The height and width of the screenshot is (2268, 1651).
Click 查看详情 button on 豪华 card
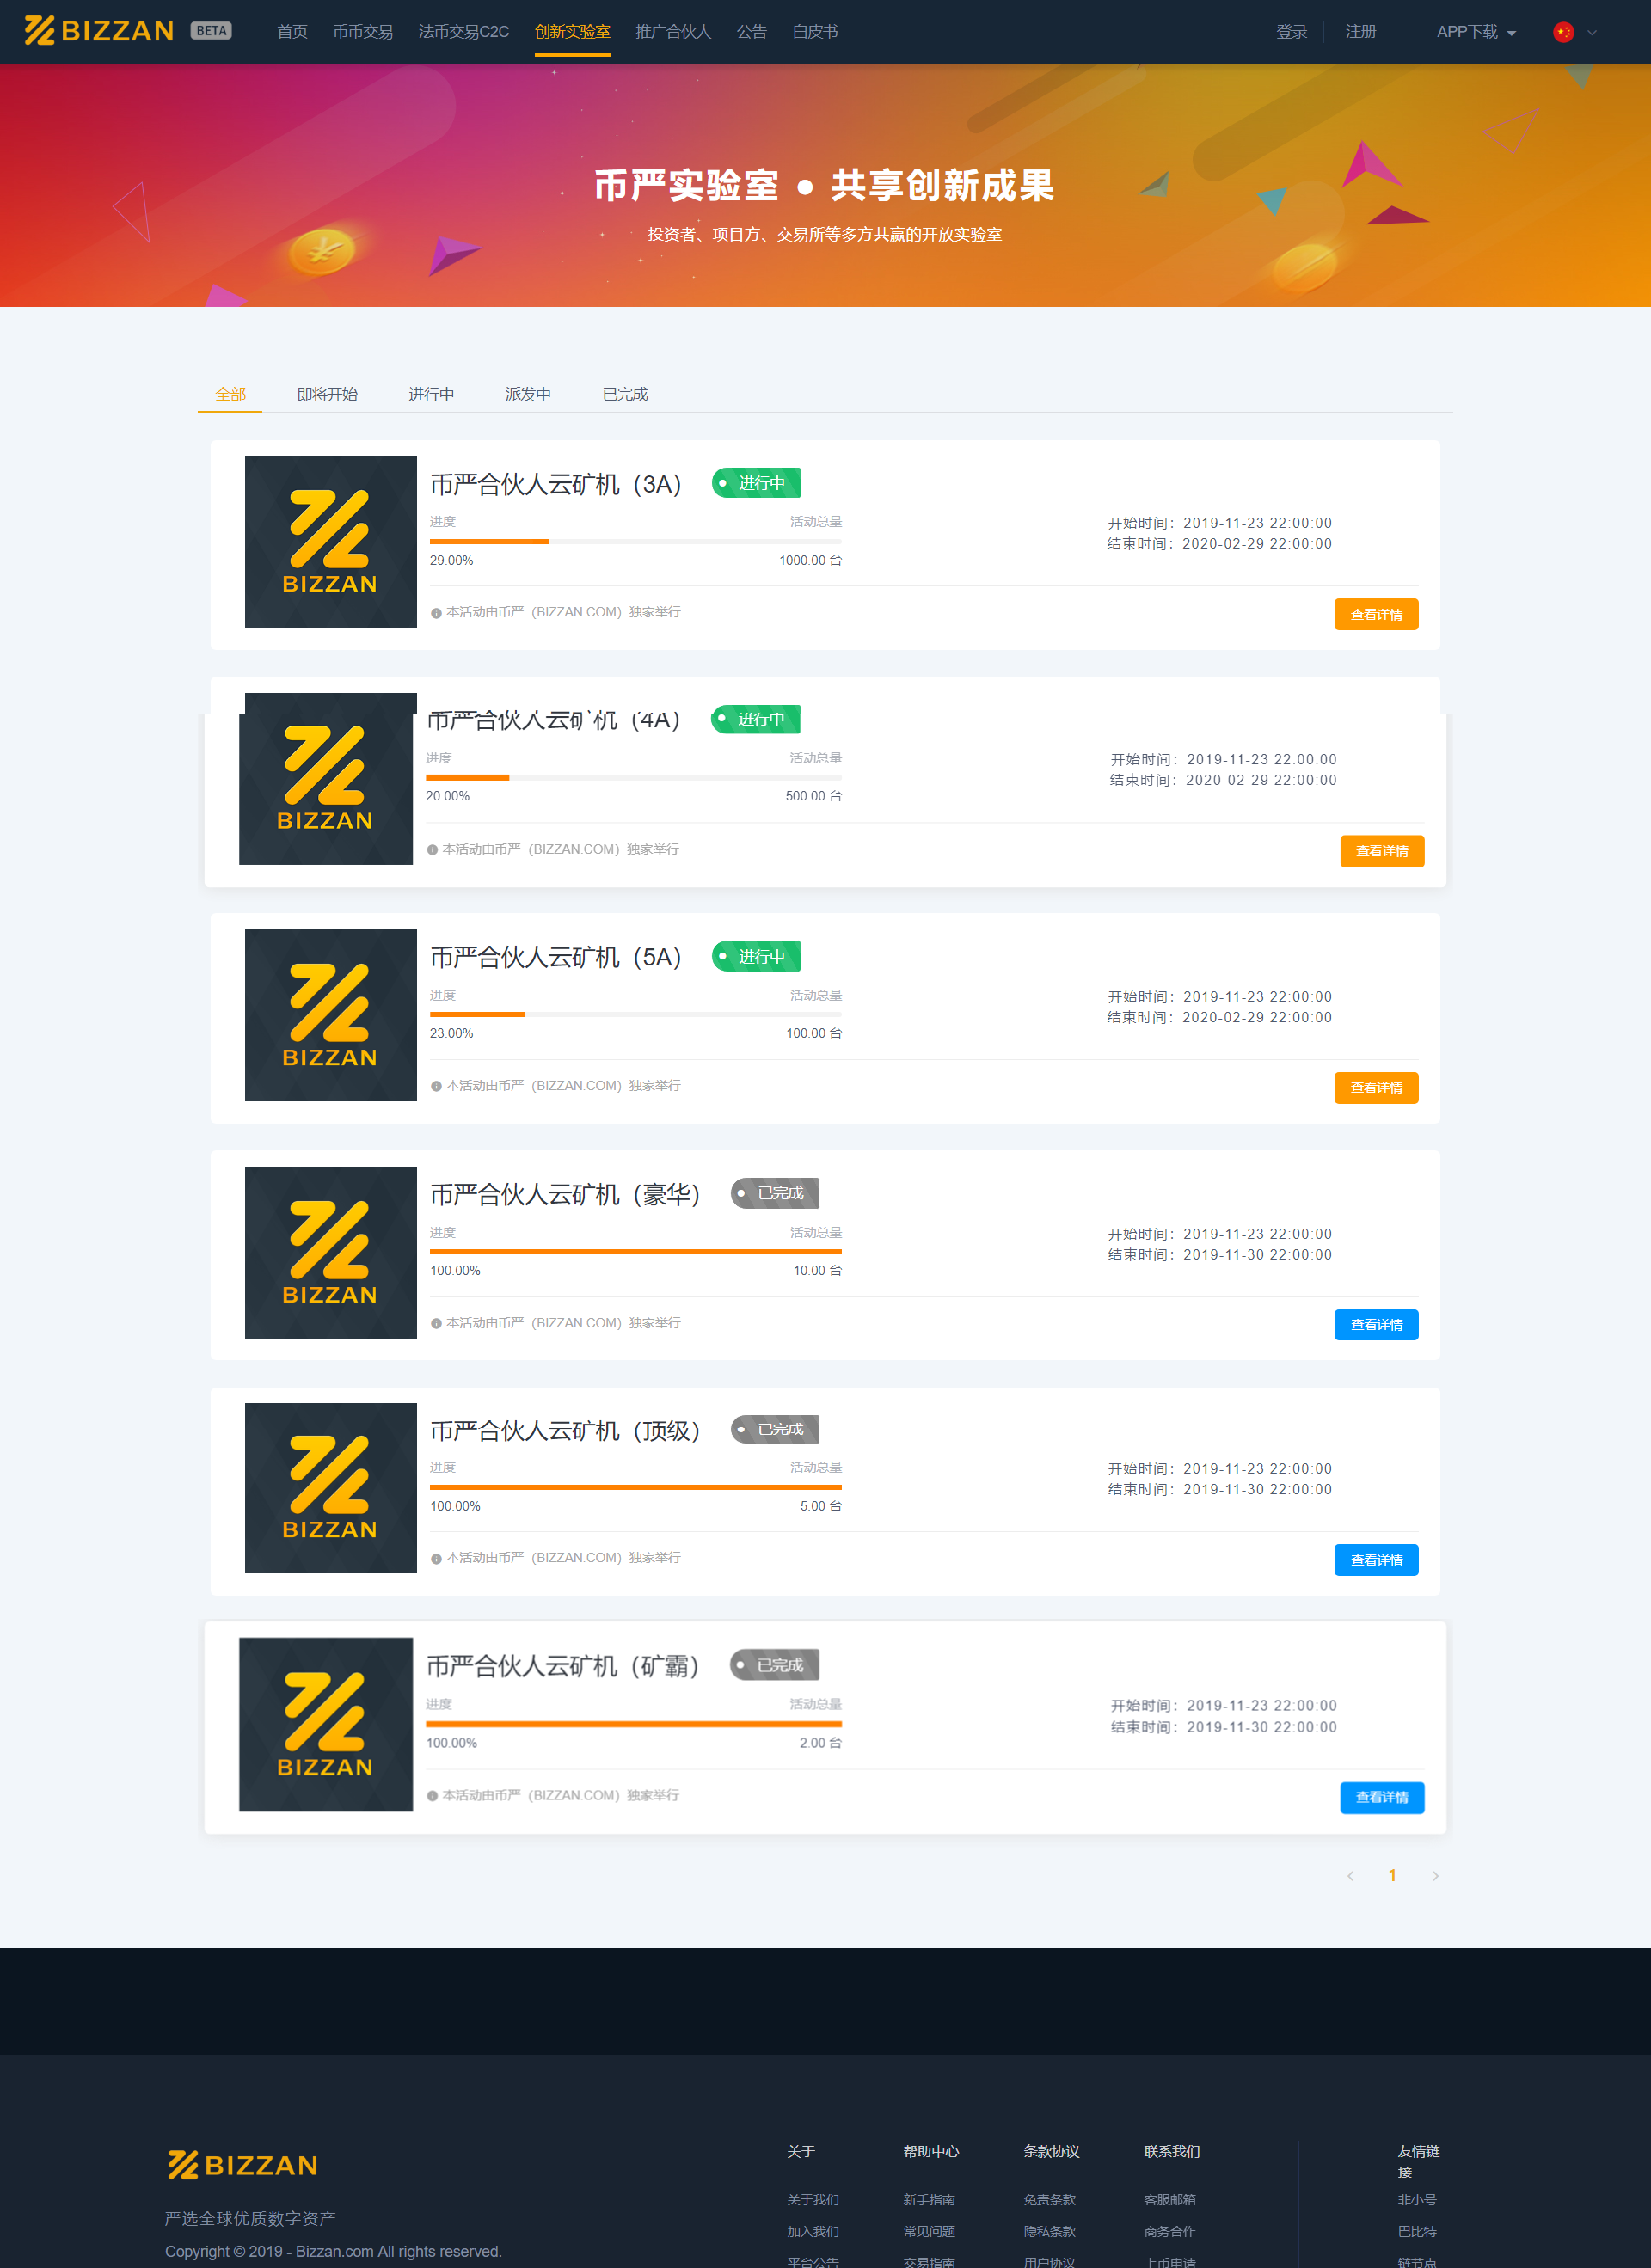[x=1376, y=1326]
